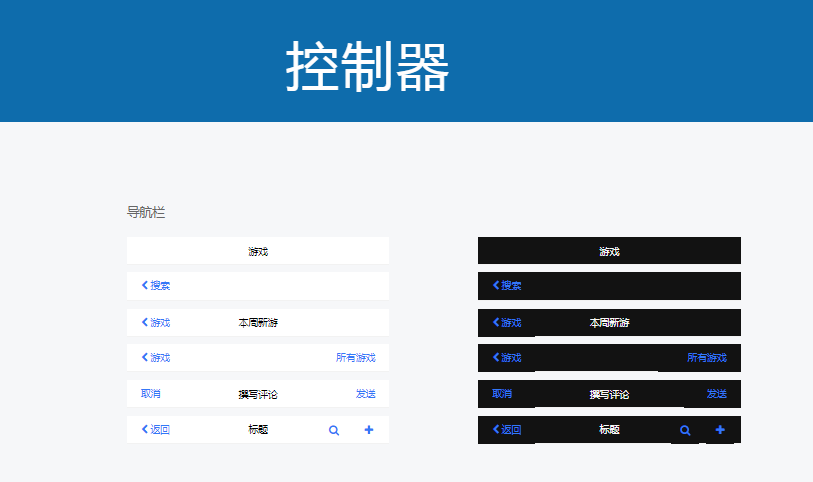Click the plus icon in the light navigation bar
The width and height of the screenshot is (813, 482).
coord(369,430)
